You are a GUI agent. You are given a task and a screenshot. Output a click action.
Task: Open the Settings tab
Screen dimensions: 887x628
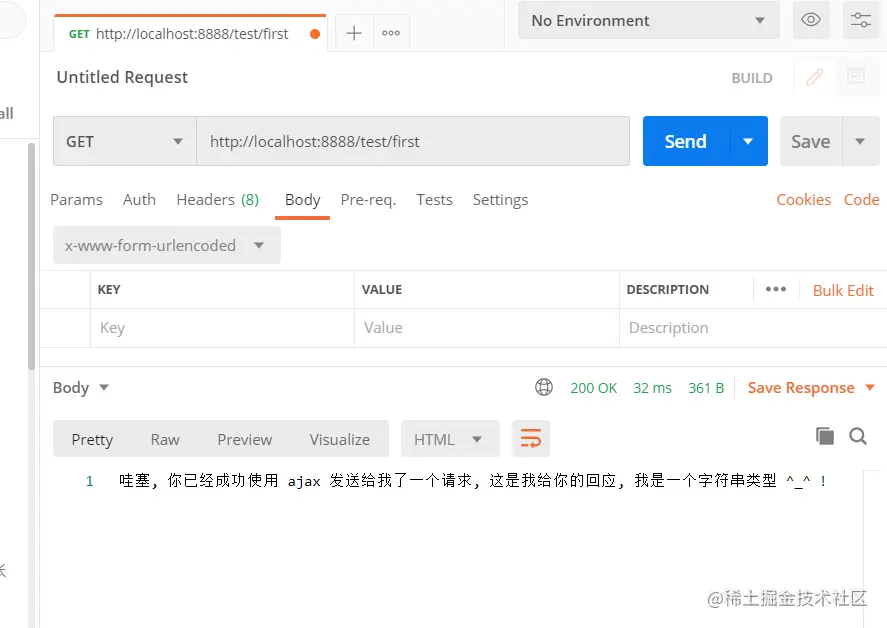pyautogui.click(x=501, y=200)
